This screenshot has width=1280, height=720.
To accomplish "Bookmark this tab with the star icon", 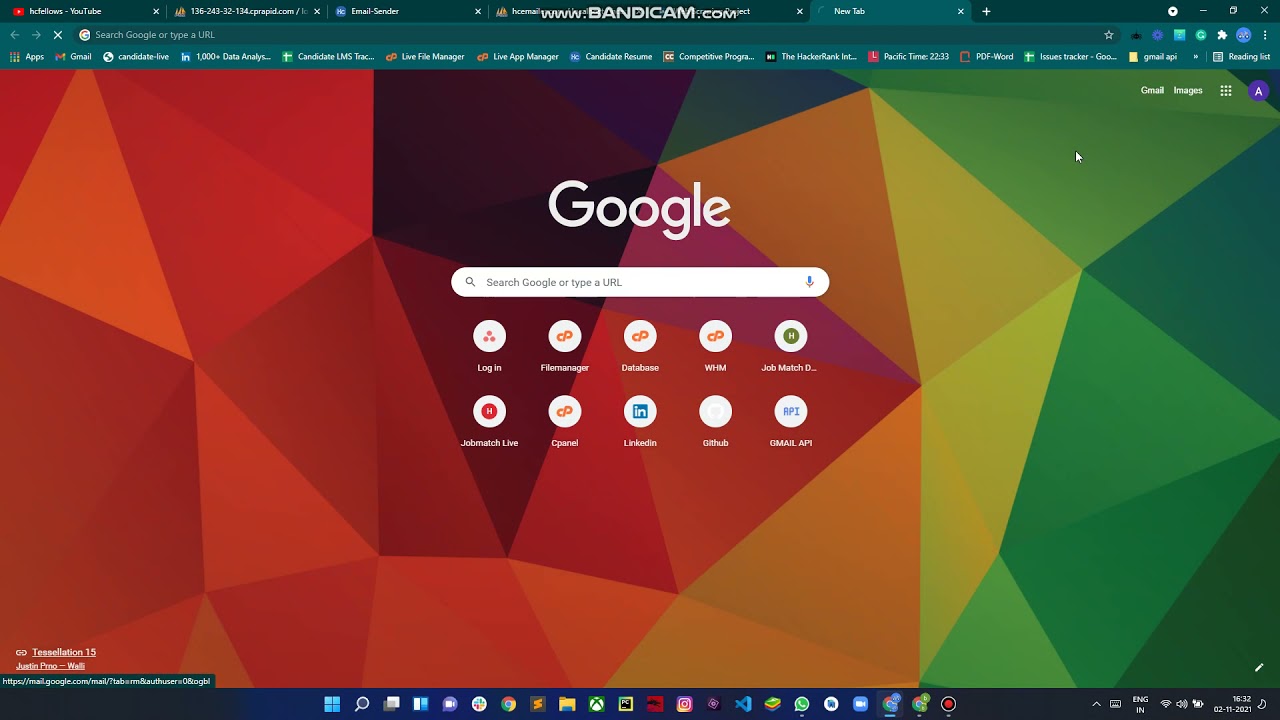I will pyautogui.click(x=1109, y=35).
